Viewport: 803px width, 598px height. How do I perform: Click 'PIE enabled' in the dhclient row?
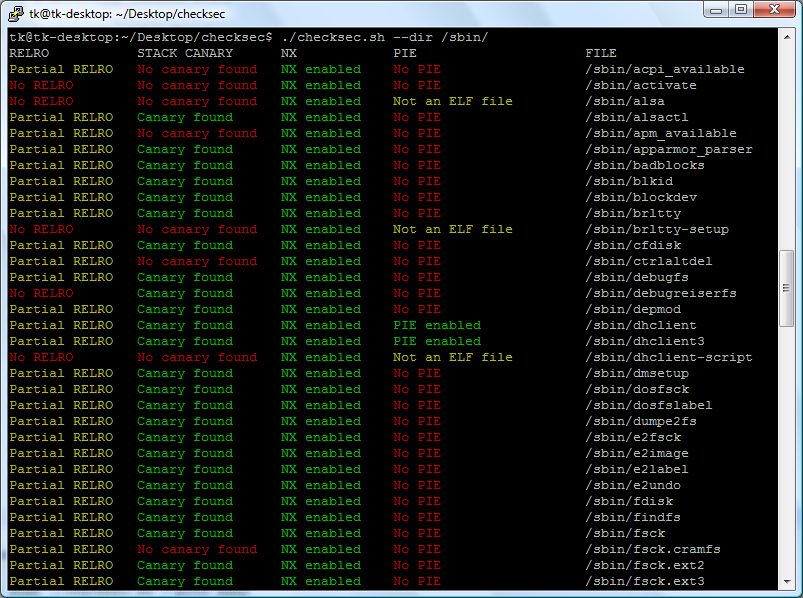pyautogui.click(x=437, y=325)
